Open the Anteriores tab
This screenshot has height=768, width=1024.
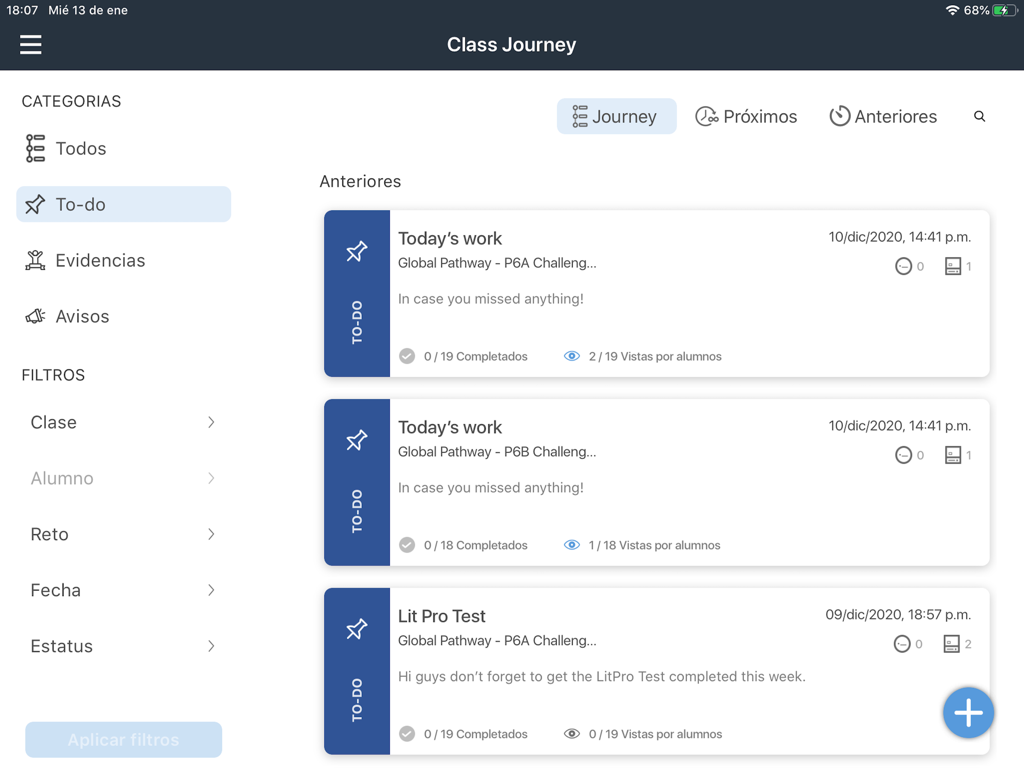click(x=884, y=116)
